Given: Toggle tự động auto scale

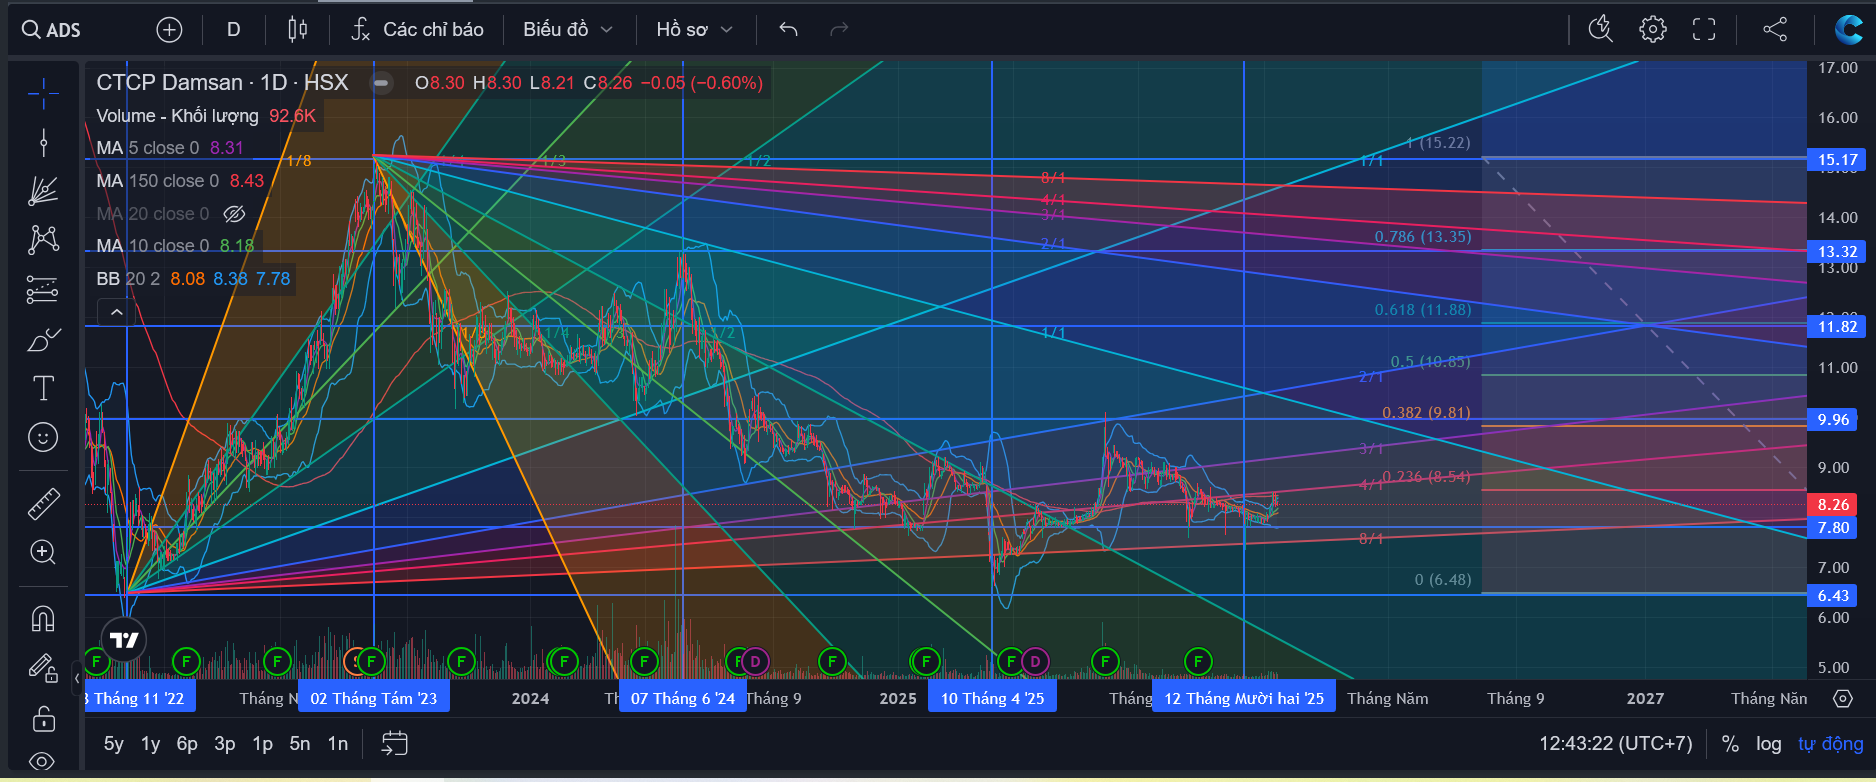Looking at the screenshot, I should [x=1831, y=744].
